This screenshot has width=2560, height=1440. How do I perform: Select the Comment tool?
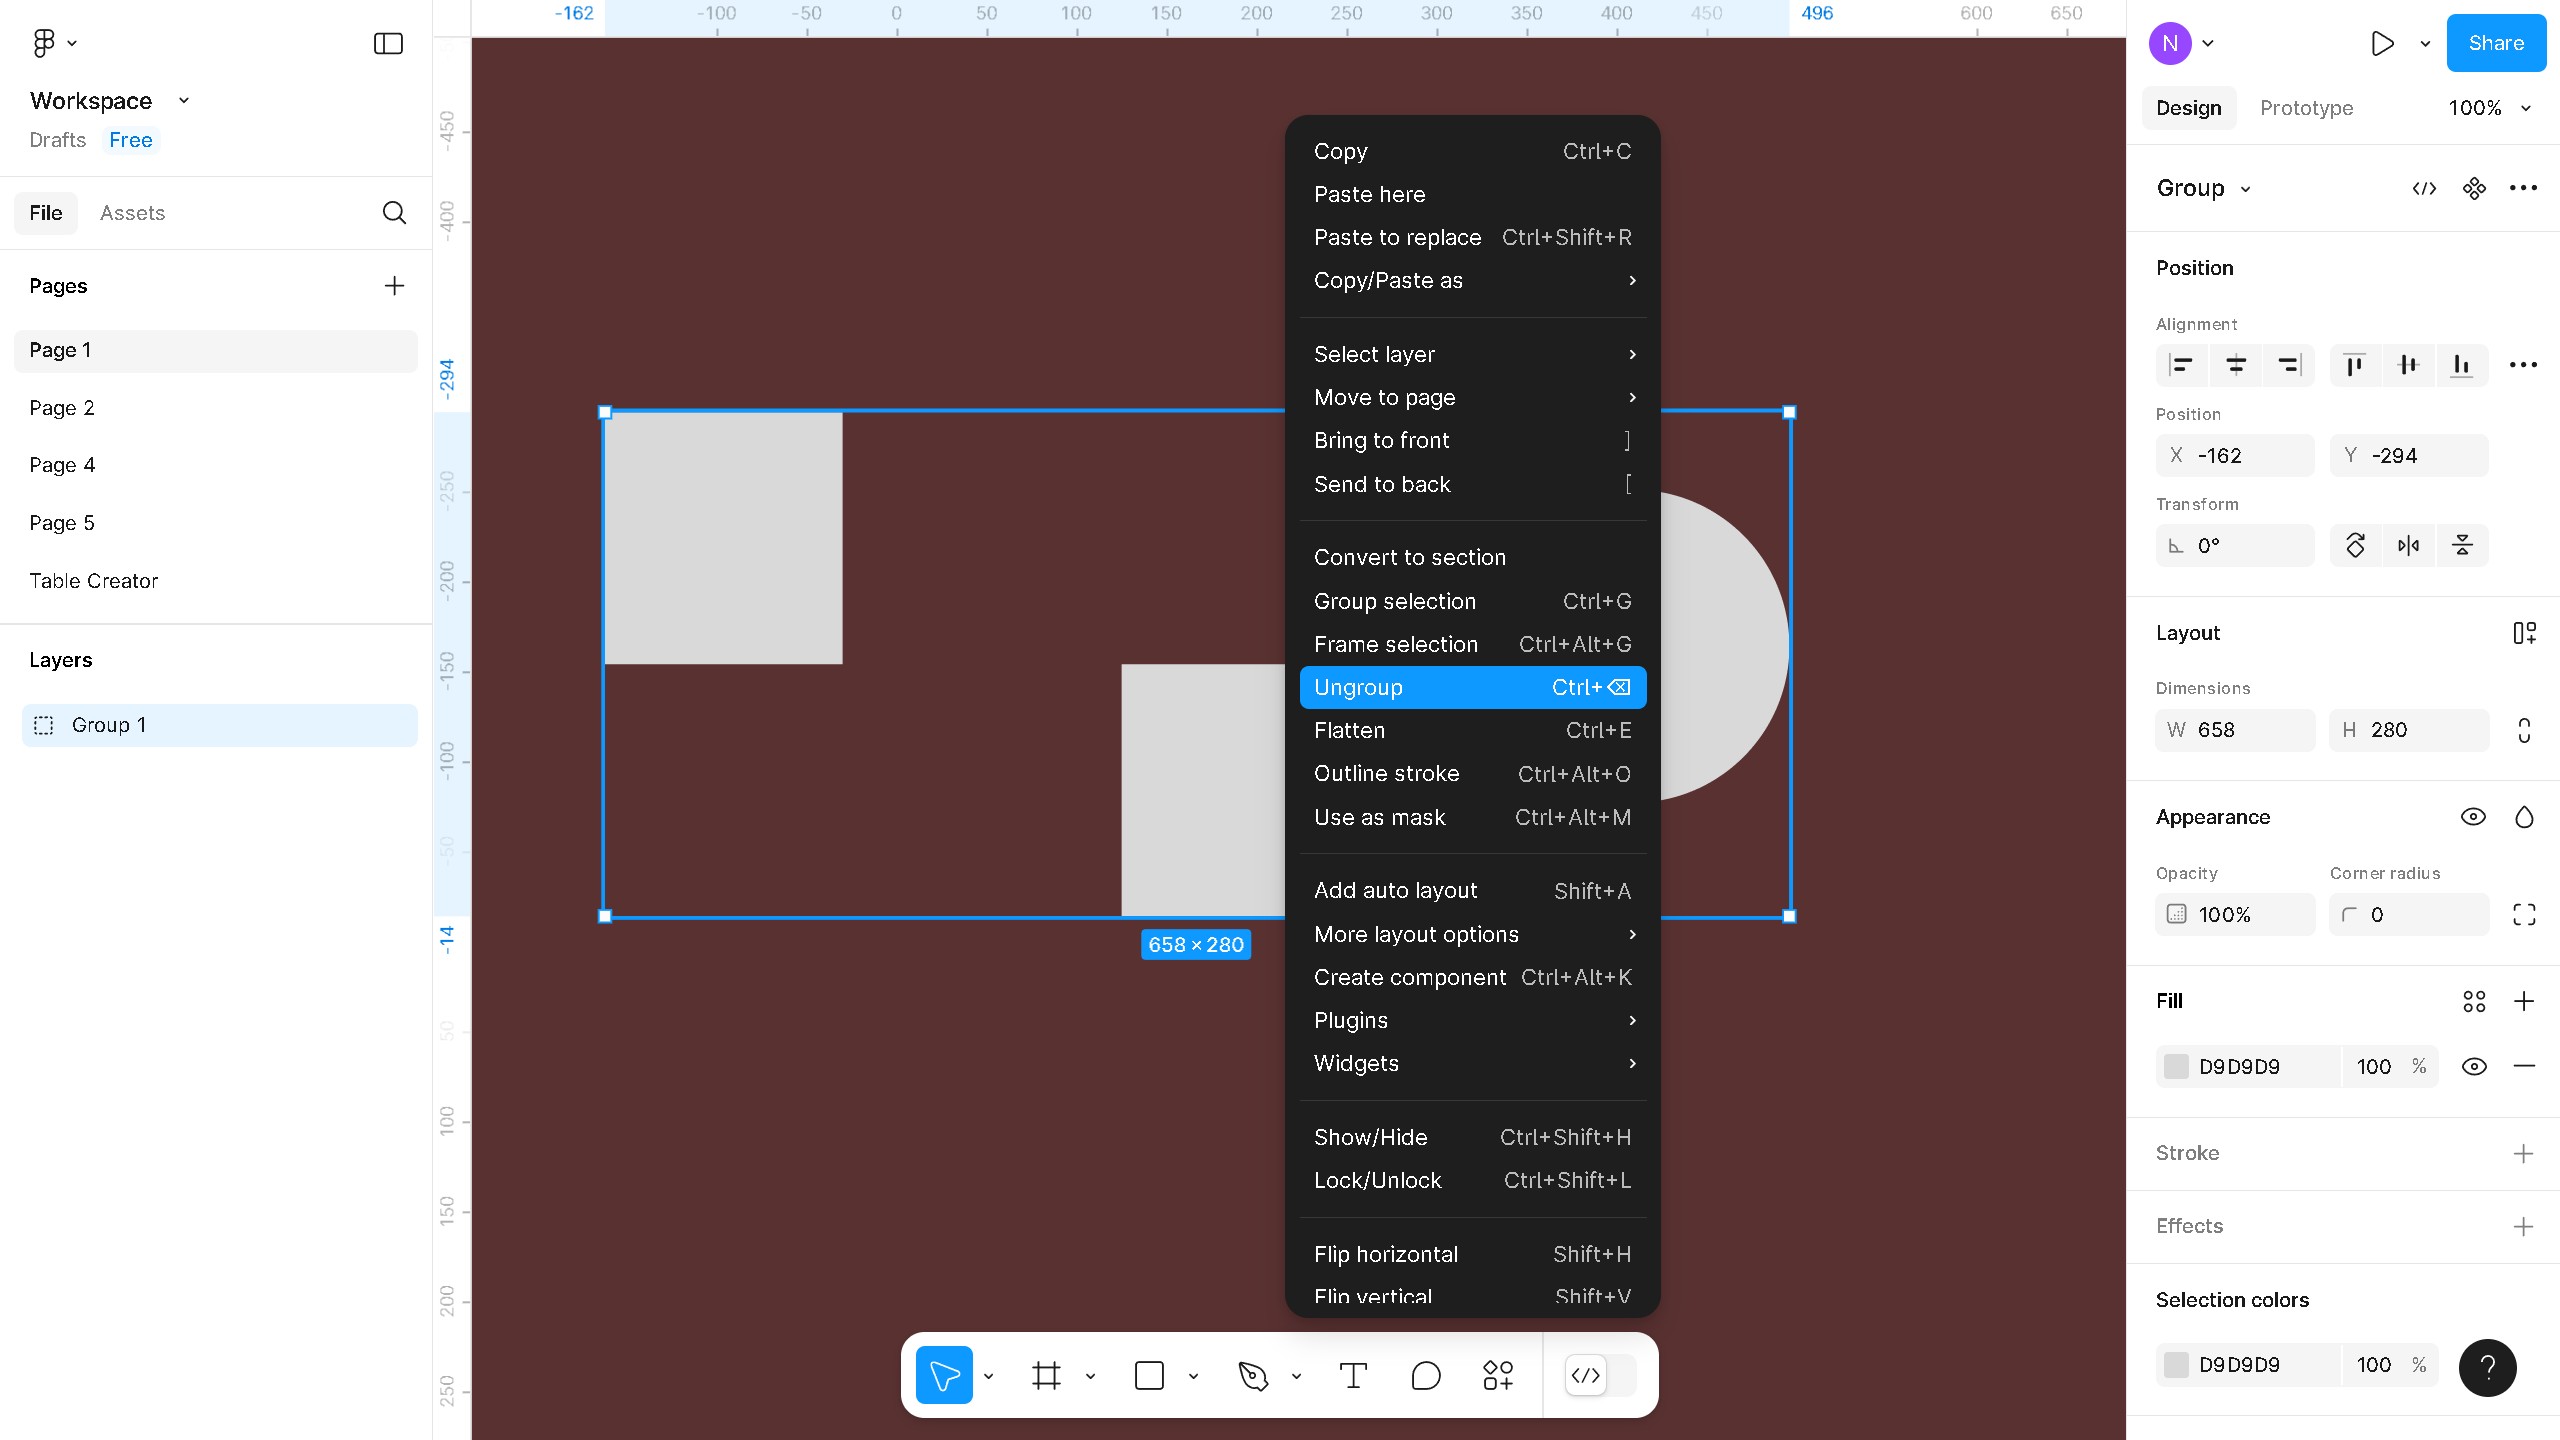coord(1426,1376)
